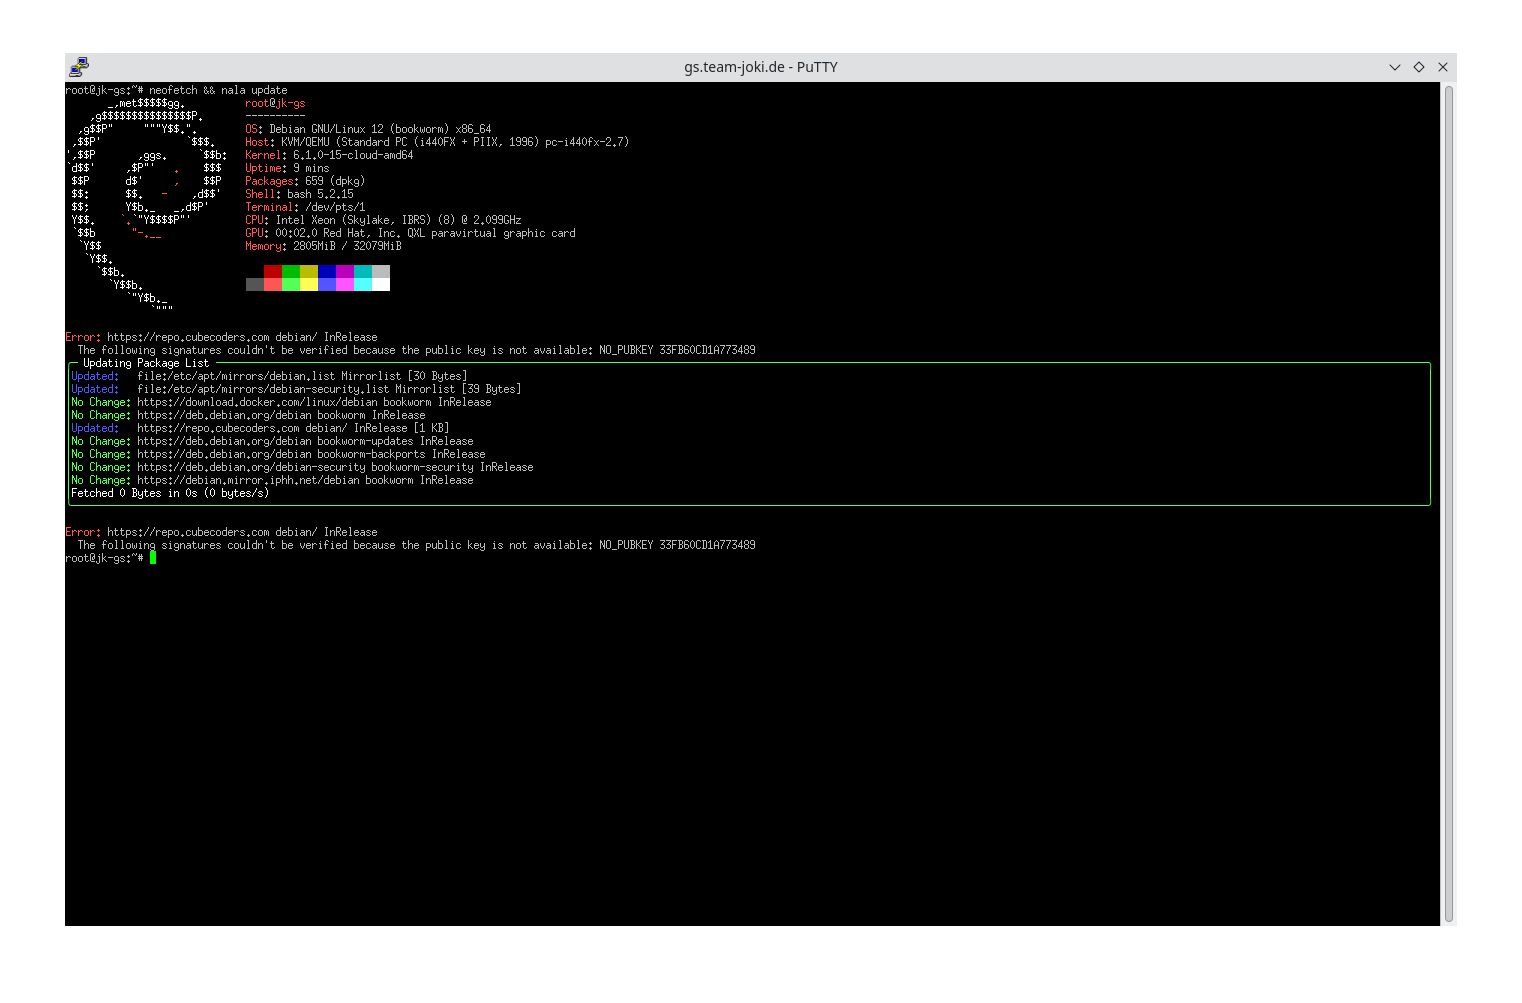Viewport: 1522px width, 1003px height.
Task: Click the Shell 'bash 5.2.15' line
Action: click(299, 194)
